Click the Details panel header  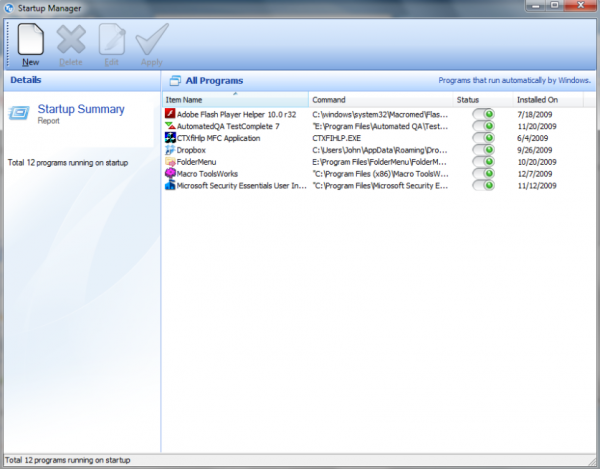[x=82, y=80]
